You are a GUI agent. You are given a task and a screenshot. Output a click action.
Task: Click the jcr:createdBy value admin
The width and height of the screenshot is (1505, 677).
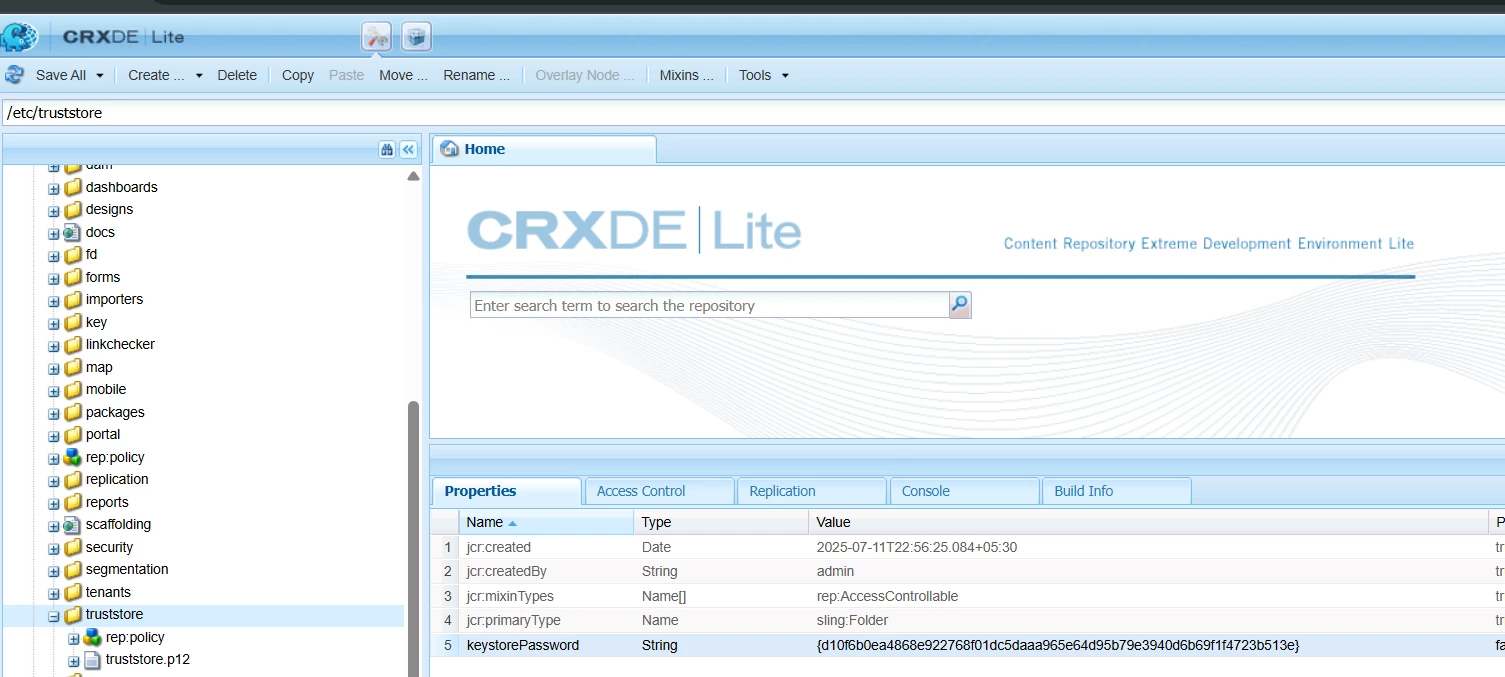(x=836, y=571)
